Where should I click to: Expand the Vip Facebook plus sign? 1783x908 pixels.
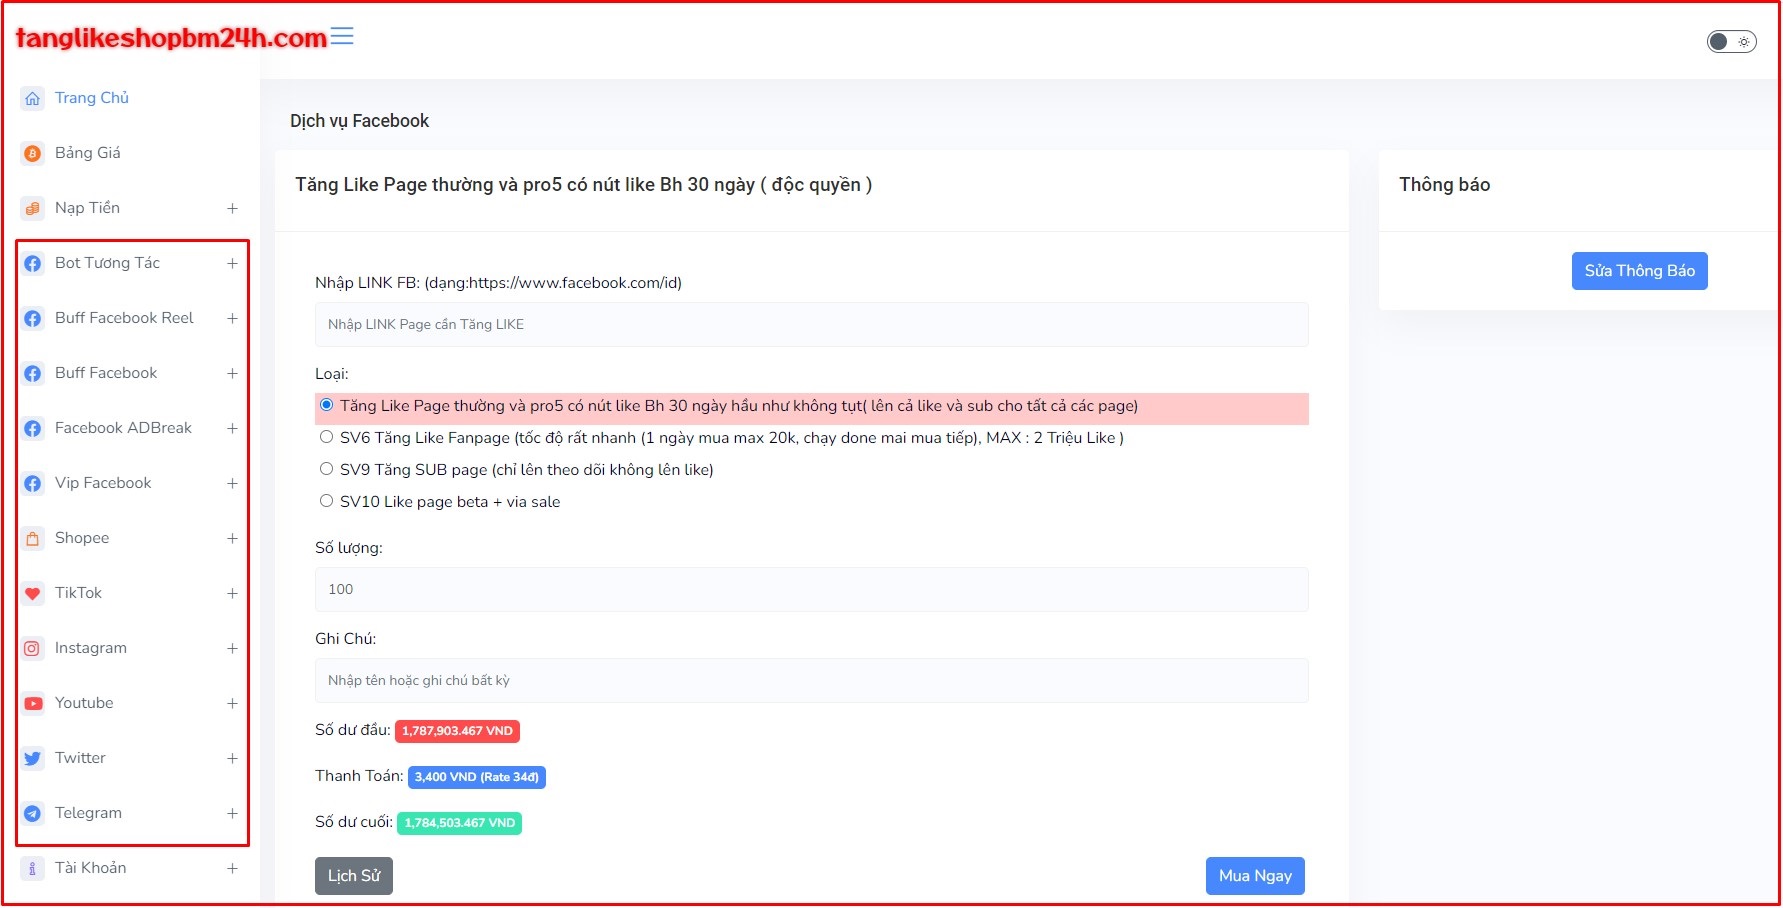232,483
